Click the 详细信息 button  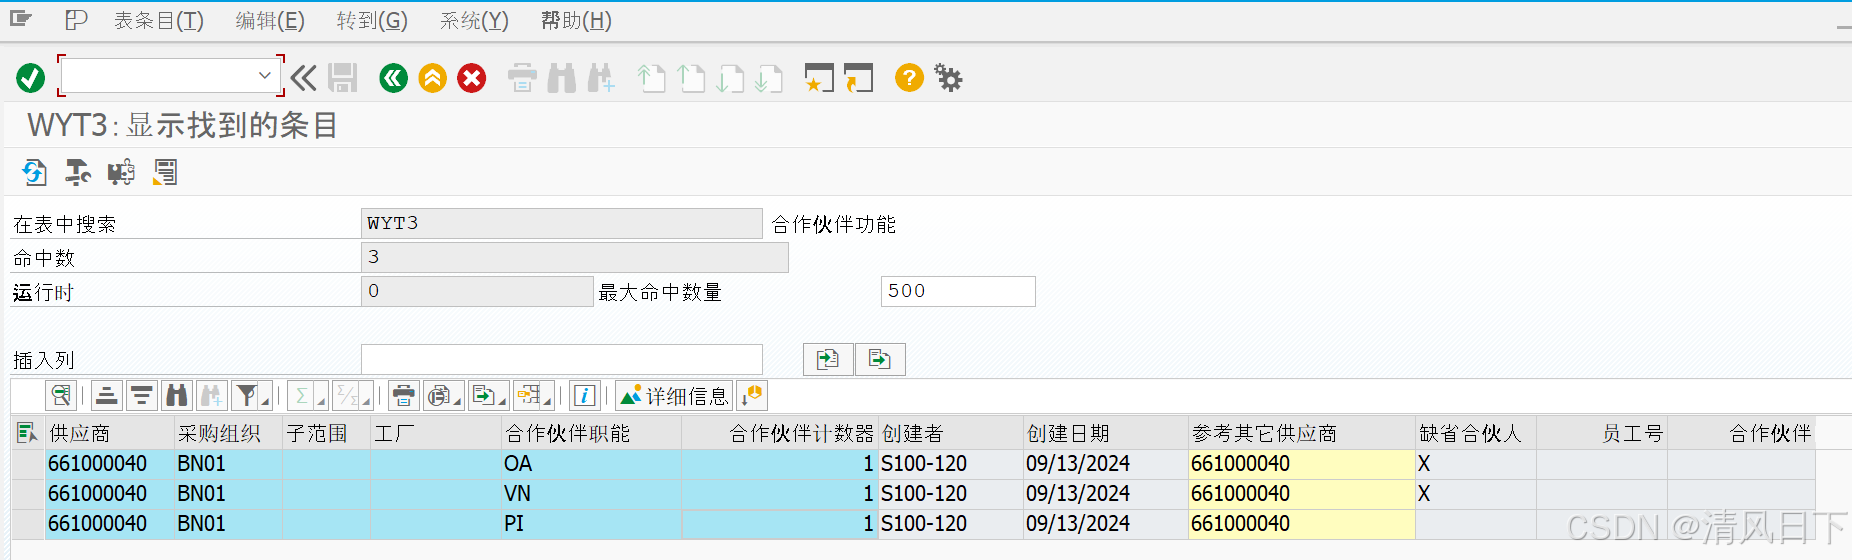[x=674, y=396]
